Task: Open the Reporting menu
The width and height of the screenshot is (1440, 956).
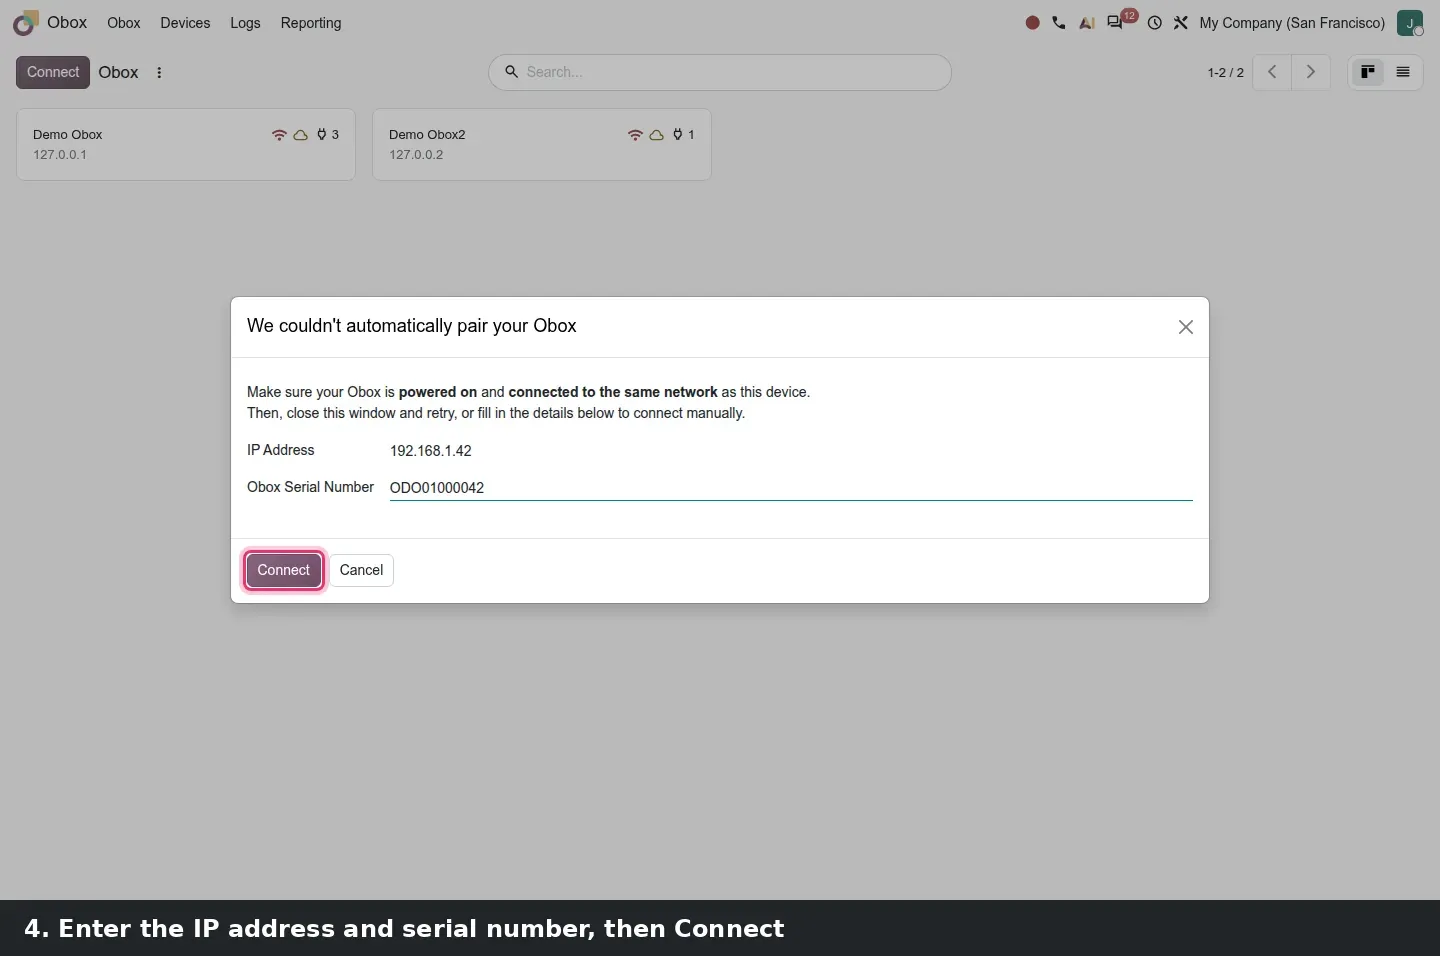Action: click(311, 23)
